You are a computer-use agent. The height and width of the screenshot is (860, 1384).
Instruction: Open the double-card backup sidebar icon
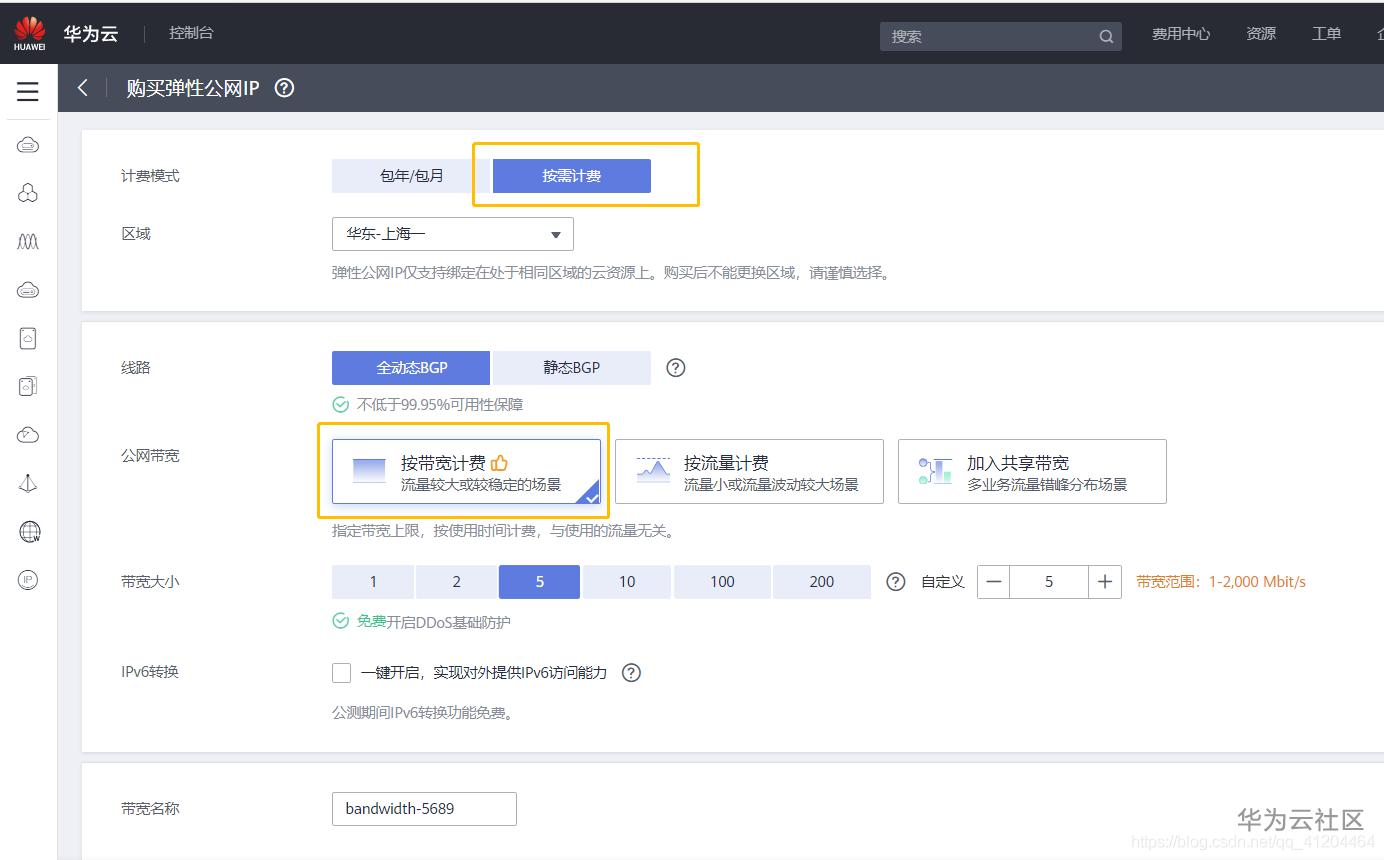pyautogui.click(x=28, y=386)
